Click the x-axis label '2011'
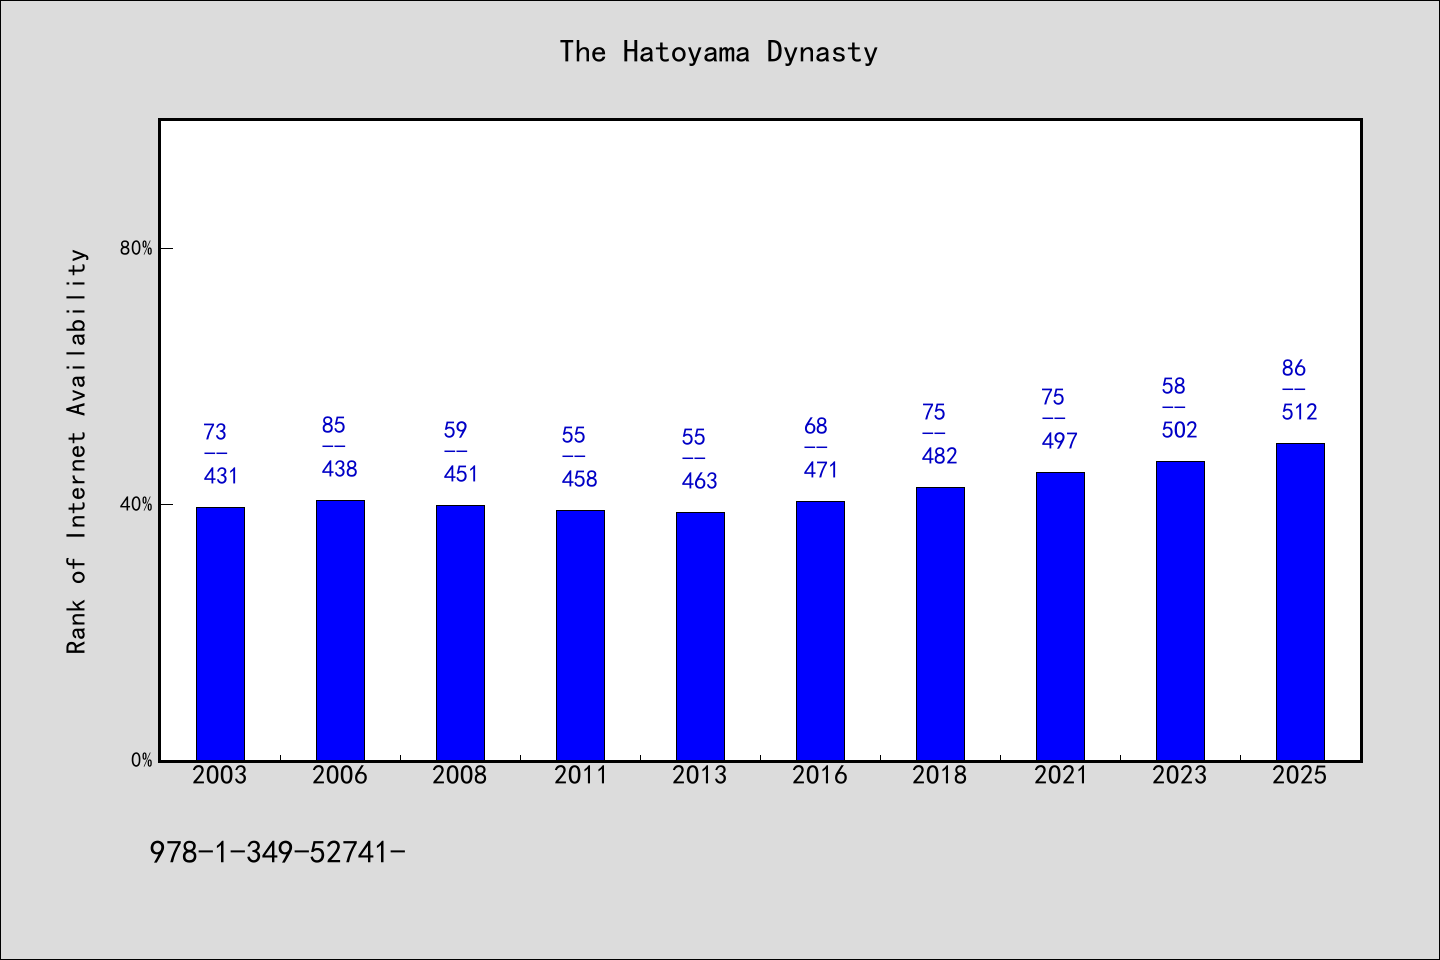1440x960 pixels. (580, 775)
